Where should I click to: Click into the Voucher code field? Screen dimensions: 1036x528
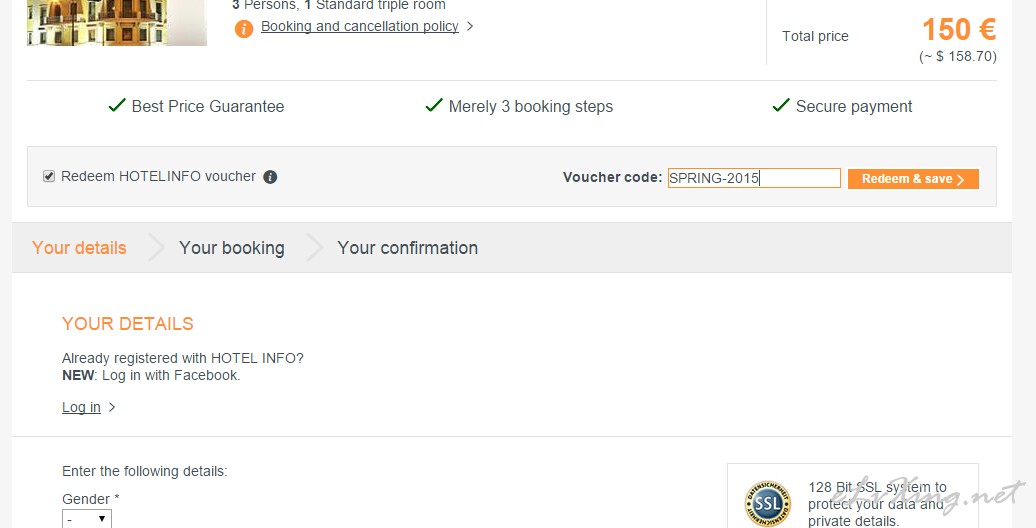click(x=754, y=178)
